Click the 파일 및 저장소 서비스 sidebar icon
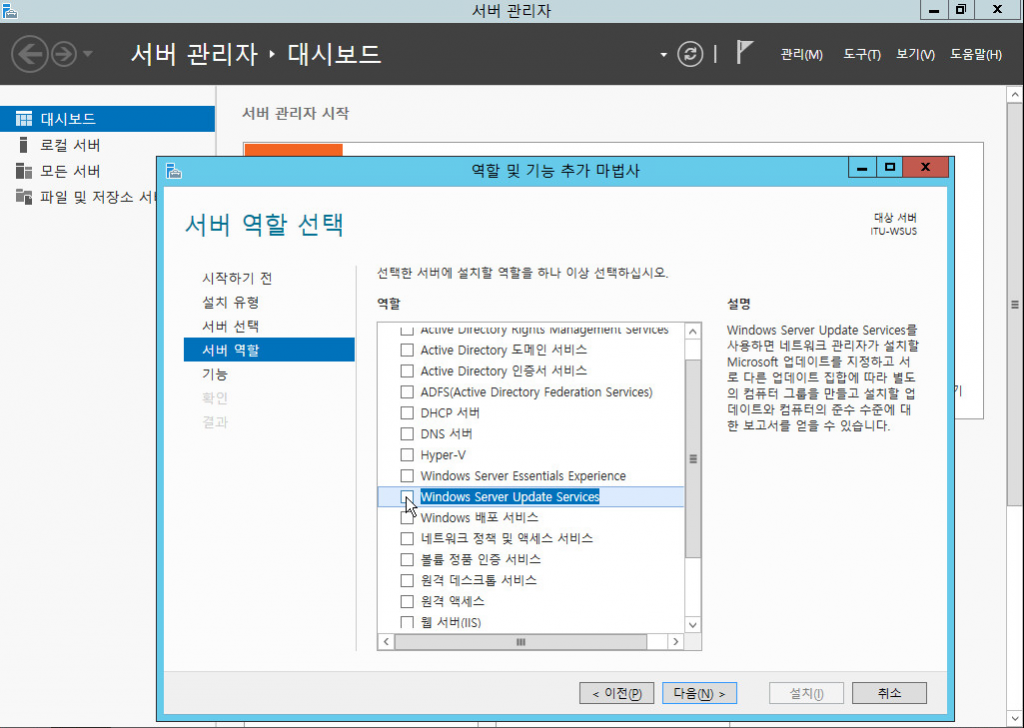 24,197
